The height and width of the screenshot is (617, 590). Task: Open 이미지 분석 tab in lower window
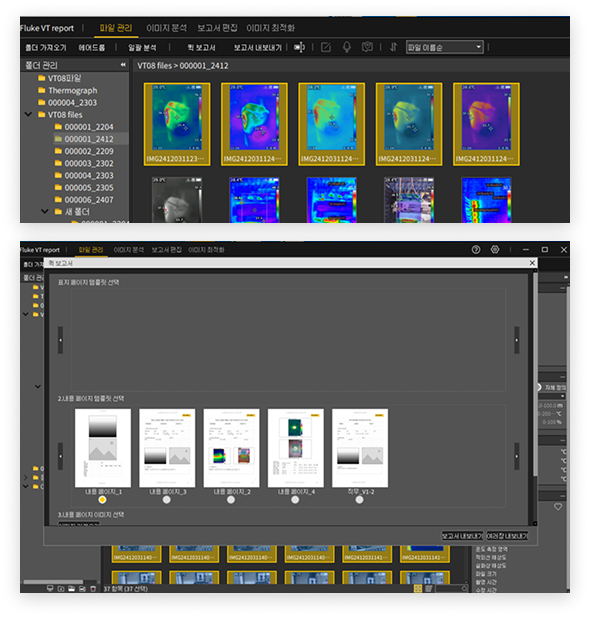129,250
